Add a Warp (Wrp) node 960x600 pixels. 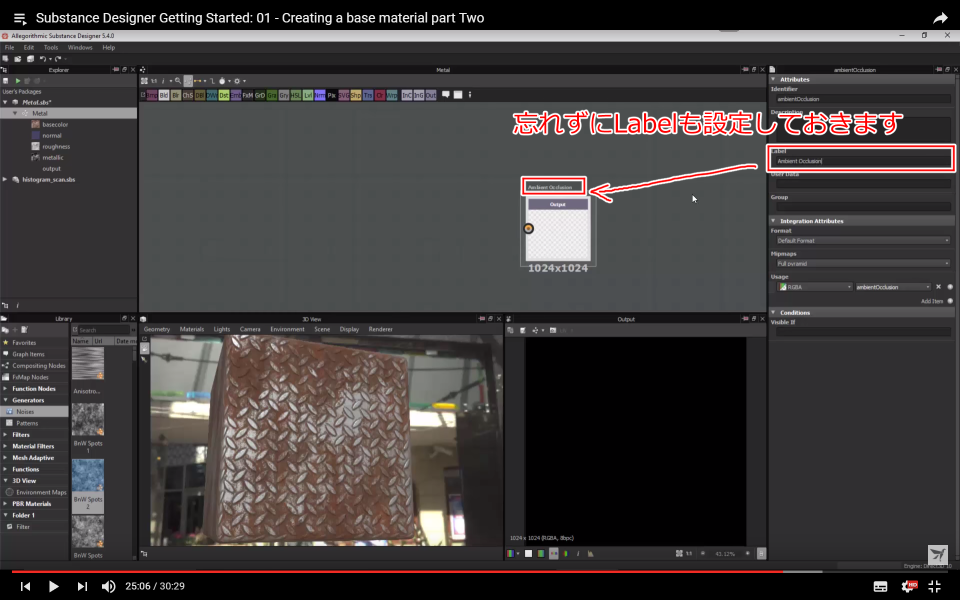tap(392, 95)
